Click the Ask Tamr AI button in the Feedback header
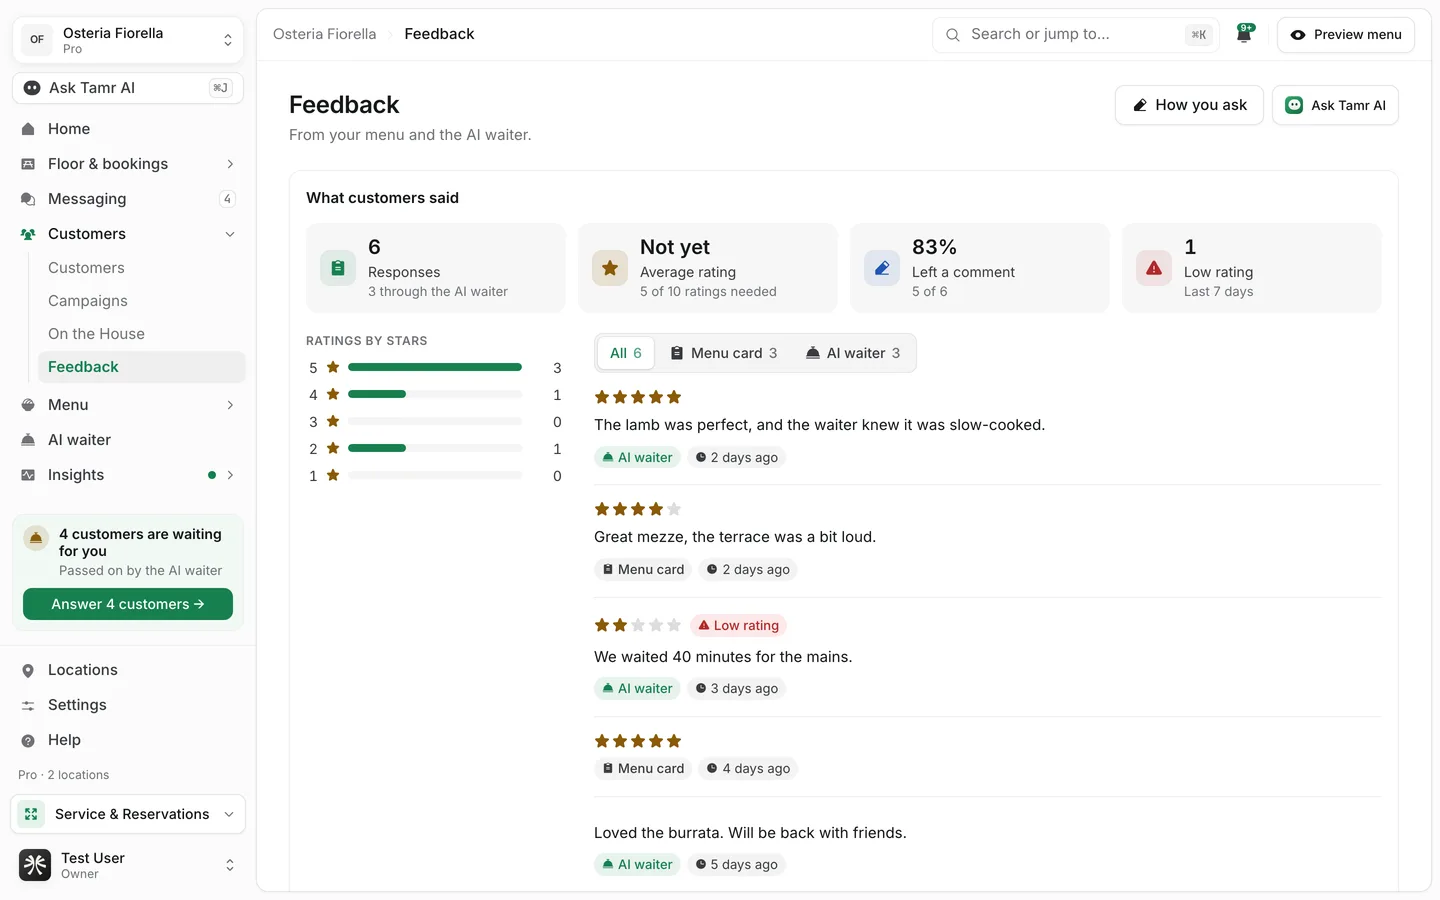 1335,105
